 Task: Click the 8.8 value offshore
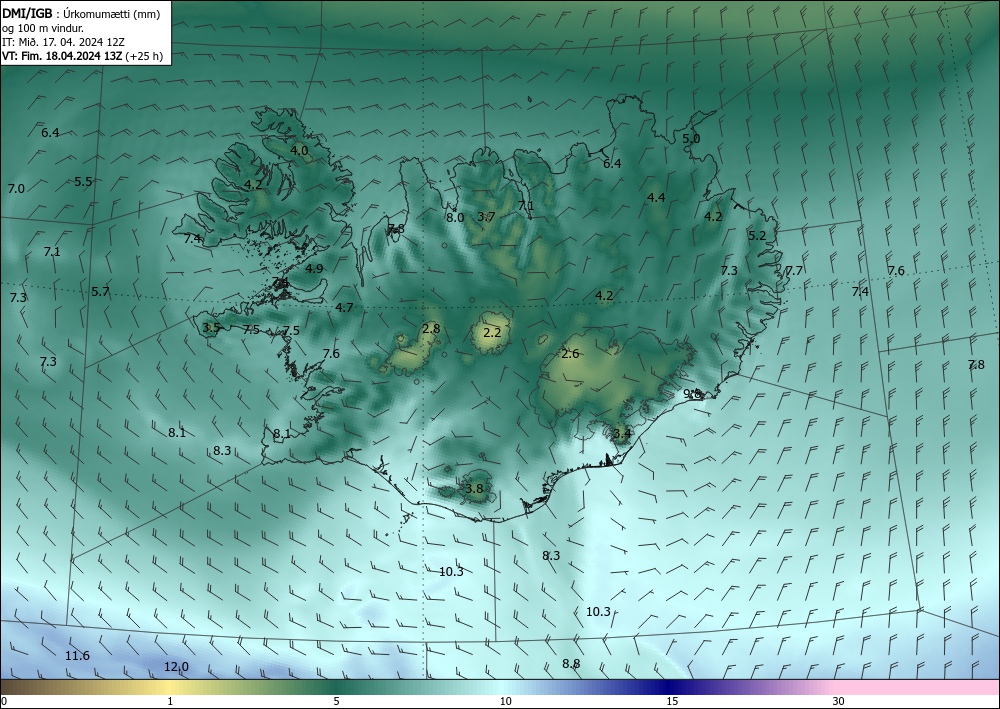click(x=571, y=664)
